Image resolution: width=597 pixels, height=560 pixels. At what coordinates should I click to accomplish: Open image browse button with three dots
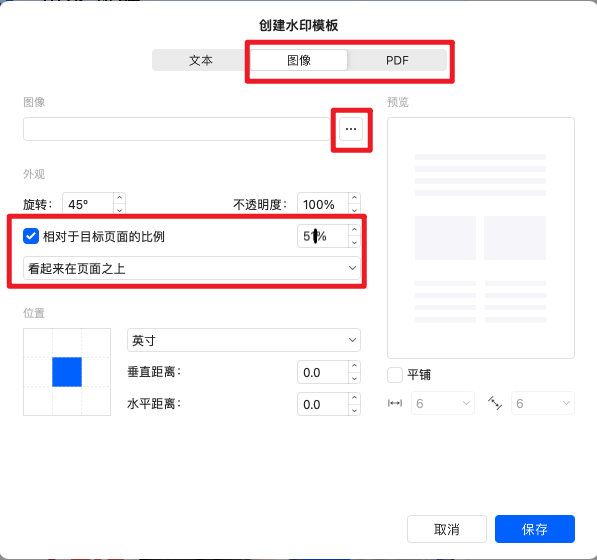point(351,129)
